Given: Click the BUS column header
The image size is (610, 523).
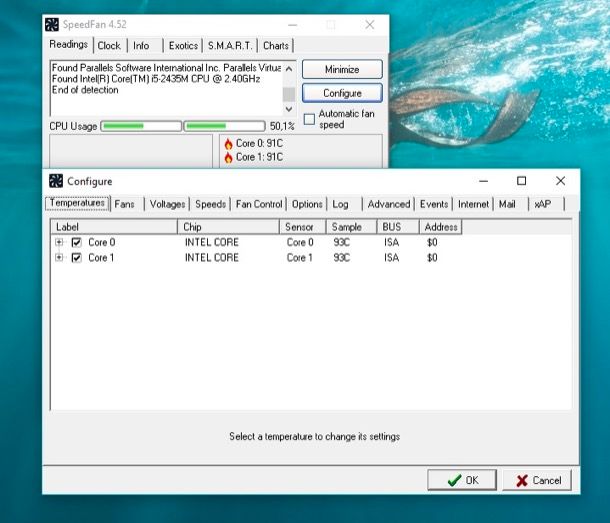Looking at the screenshot, I should point(398,227).
